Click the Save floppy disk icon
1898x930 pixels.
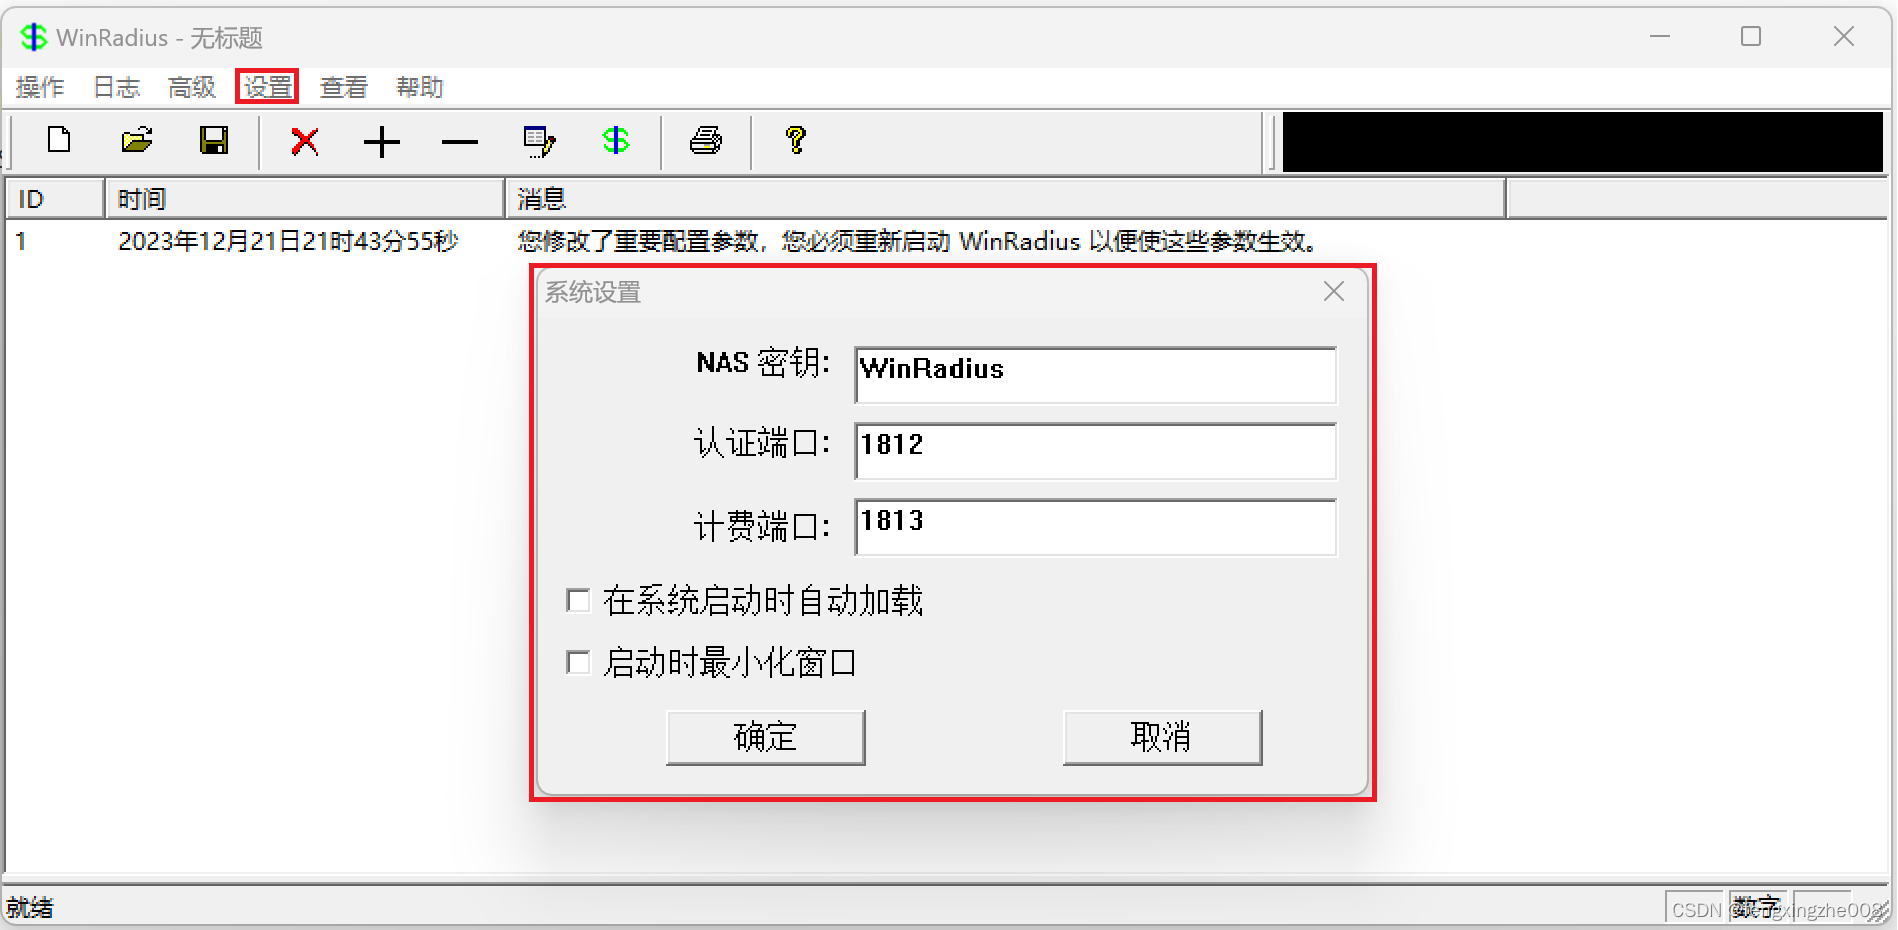tap(214, 141)
